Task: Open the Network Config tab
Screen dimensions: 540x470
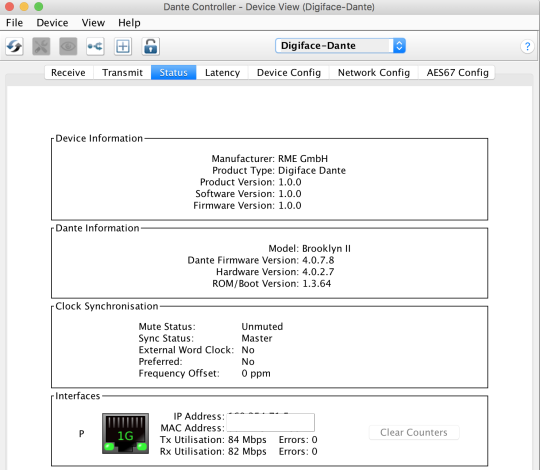Action: click(x=374, y=72)
